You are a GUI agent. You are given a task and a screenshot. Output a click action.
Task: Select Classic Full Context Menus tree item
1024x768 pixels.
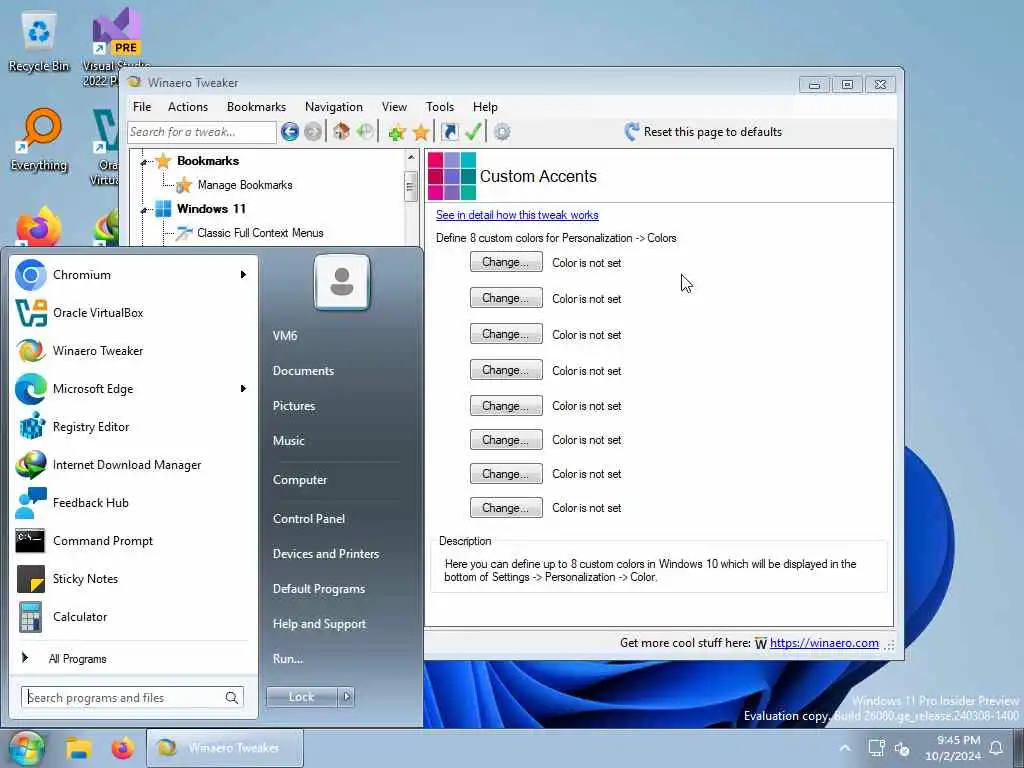pos(260,233)
